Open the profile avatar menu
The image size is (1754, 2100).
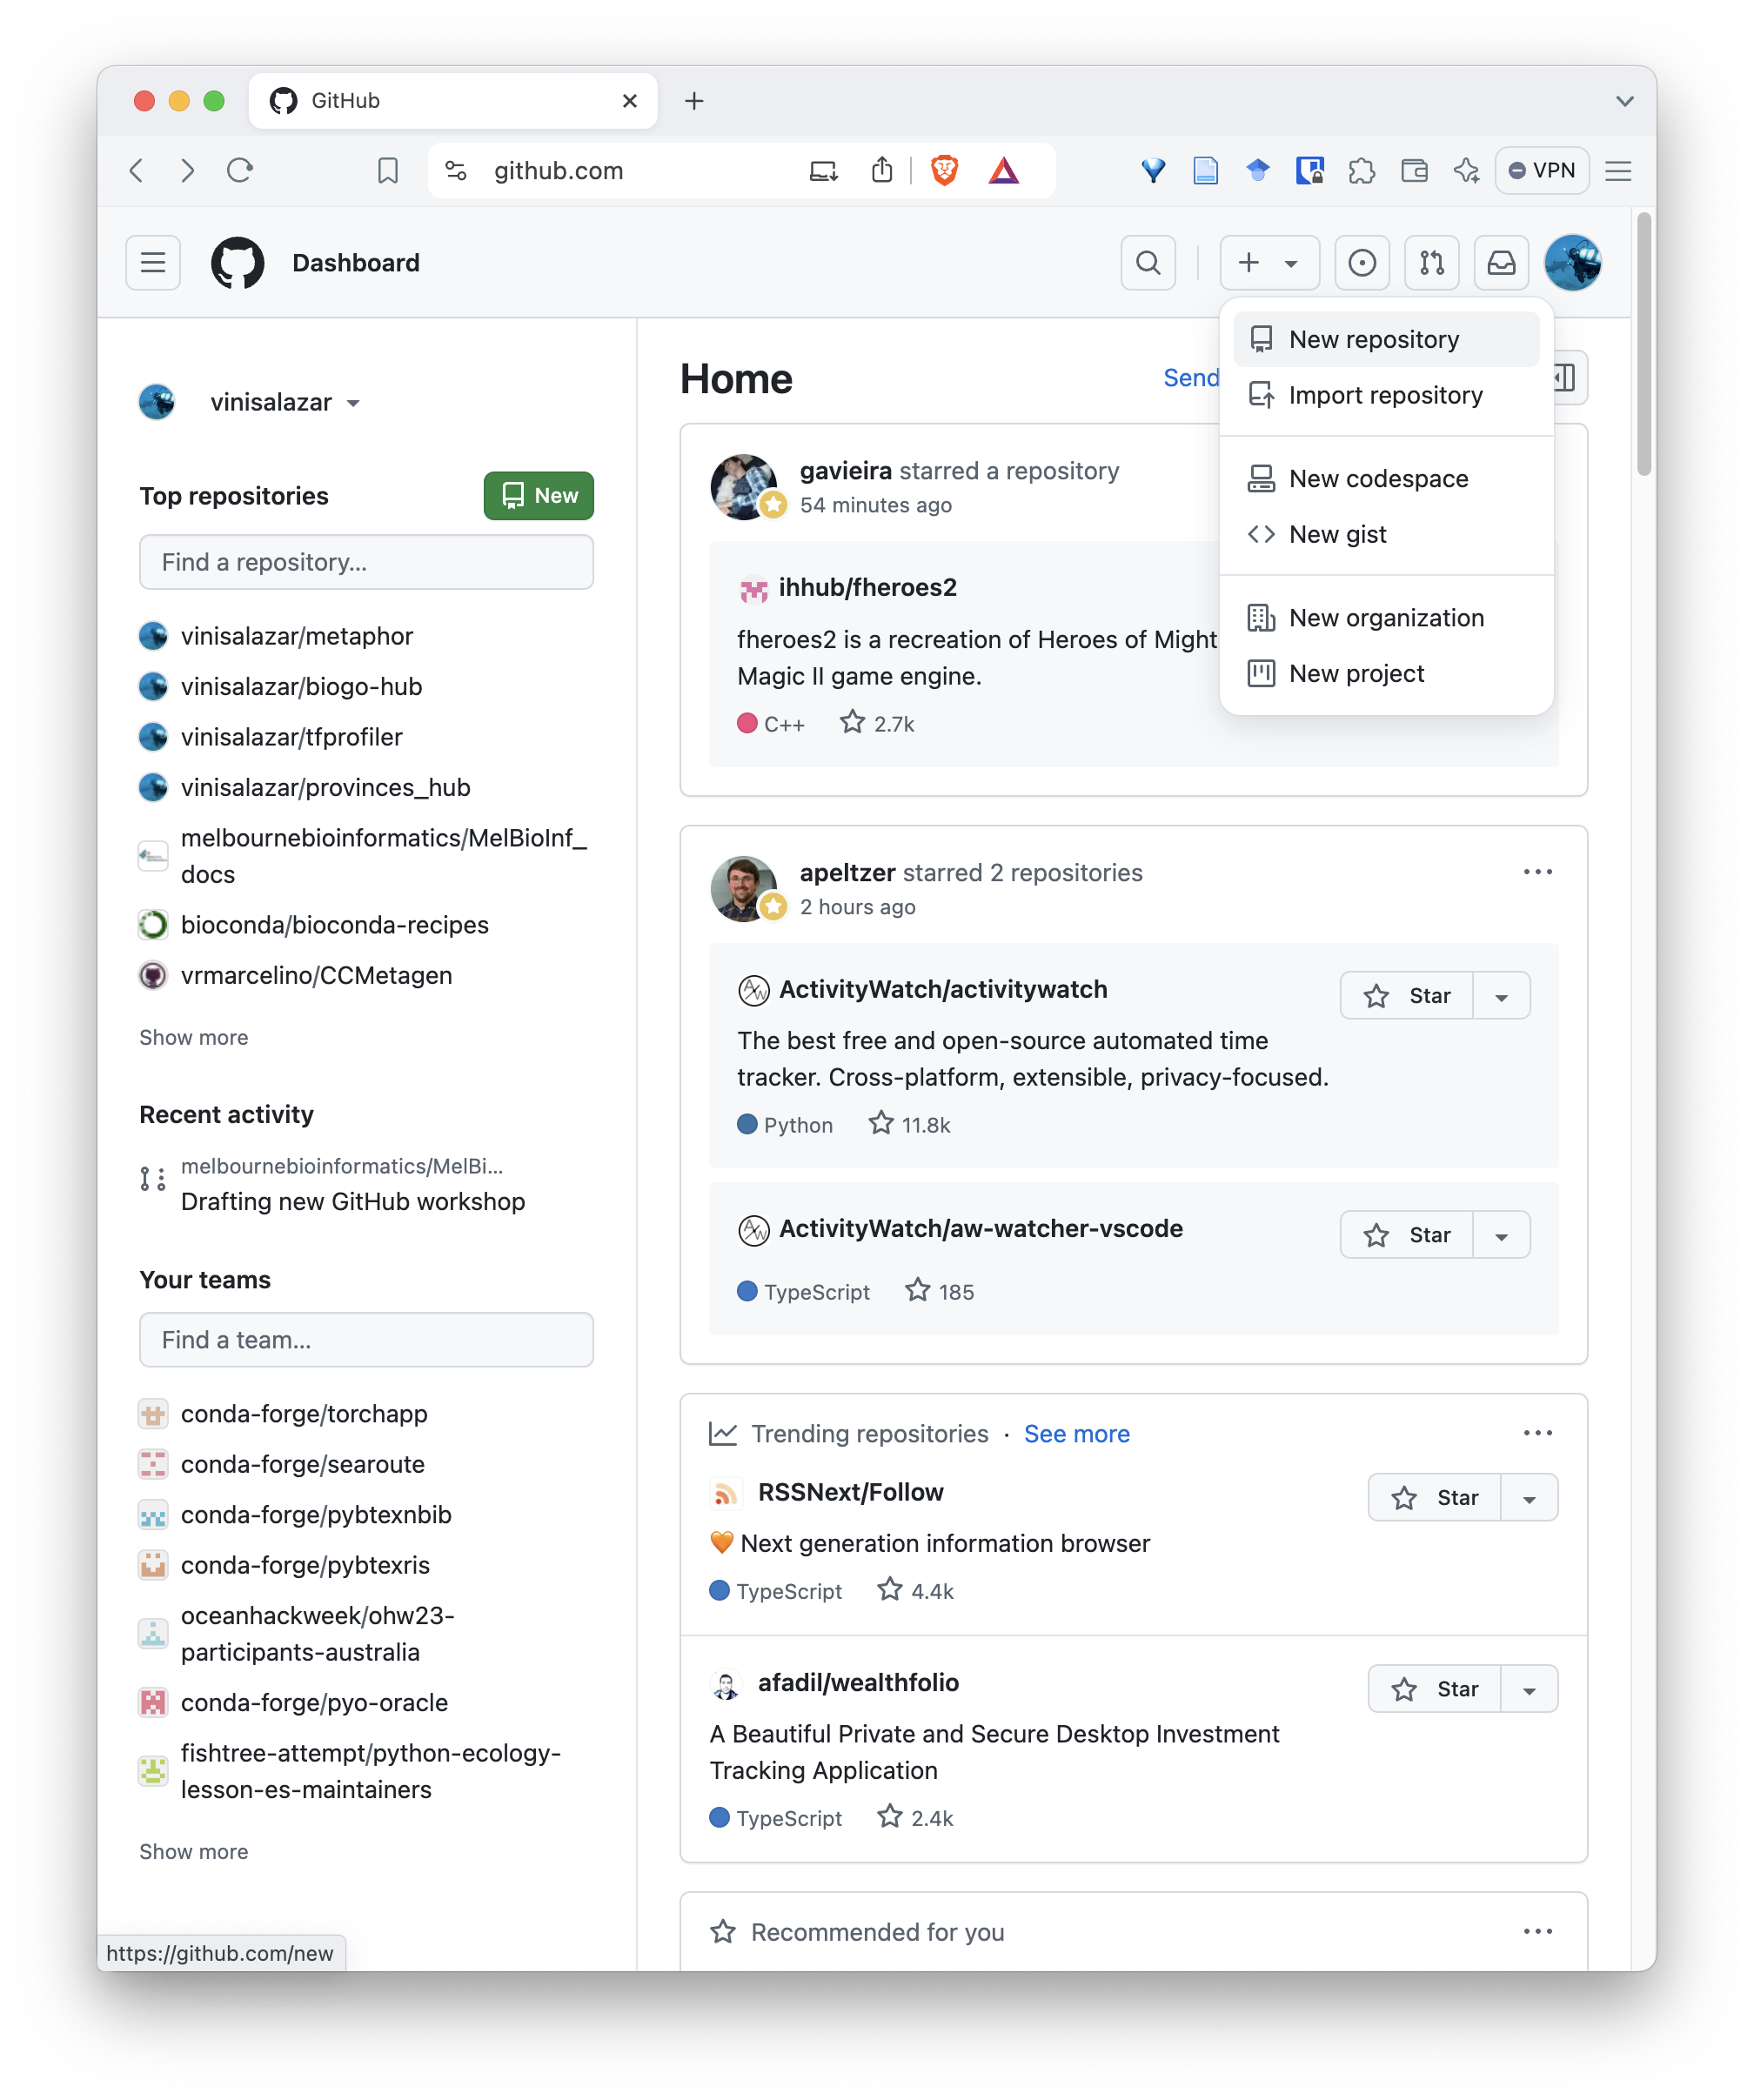1573,263
